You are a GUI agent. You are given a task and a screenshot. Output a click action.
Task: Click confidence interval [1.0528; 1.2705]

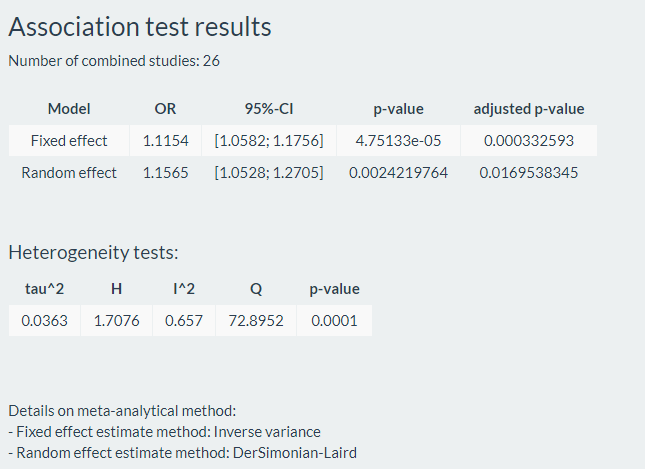coord(268,173)
